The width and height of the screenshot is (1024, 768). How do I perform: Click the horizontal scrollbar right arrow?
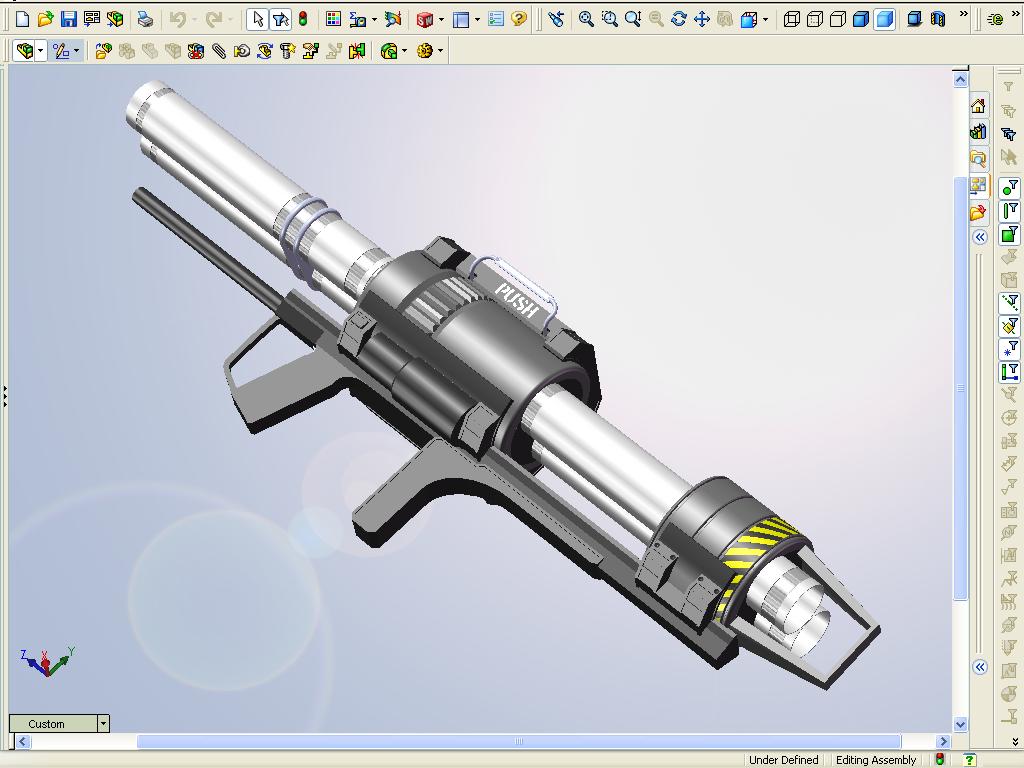tap(942, 742)
